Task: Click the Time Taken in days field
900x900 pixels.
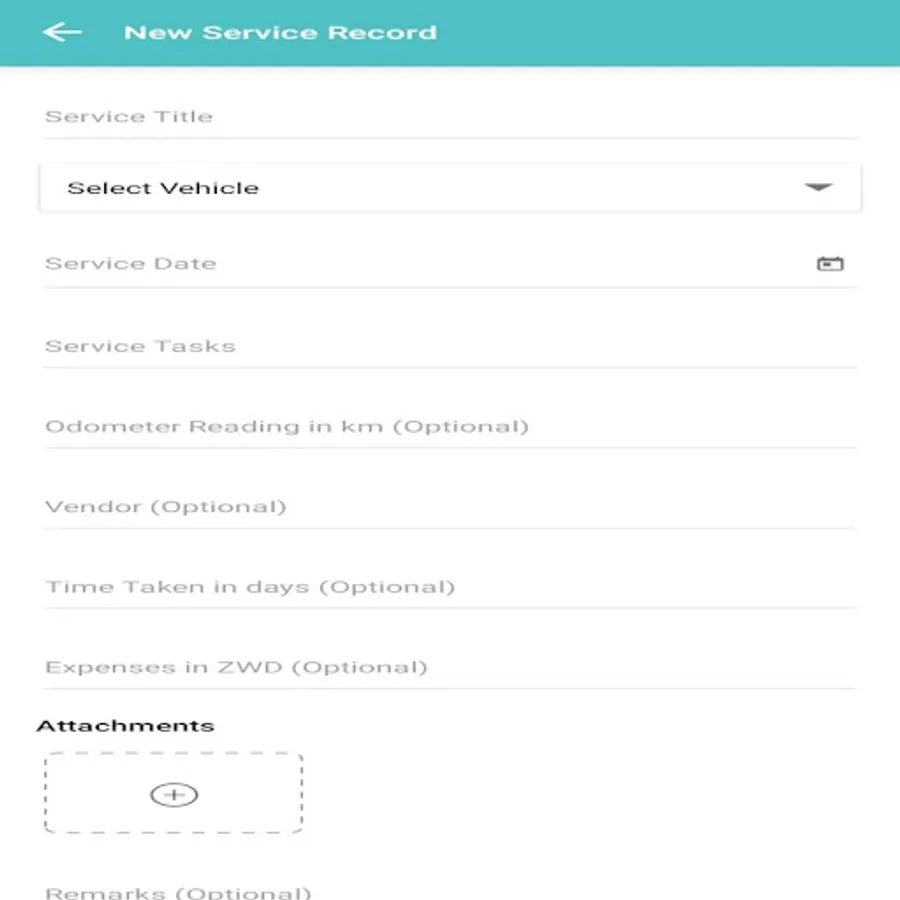Action: pyautogui.click(x=450, y=587)
